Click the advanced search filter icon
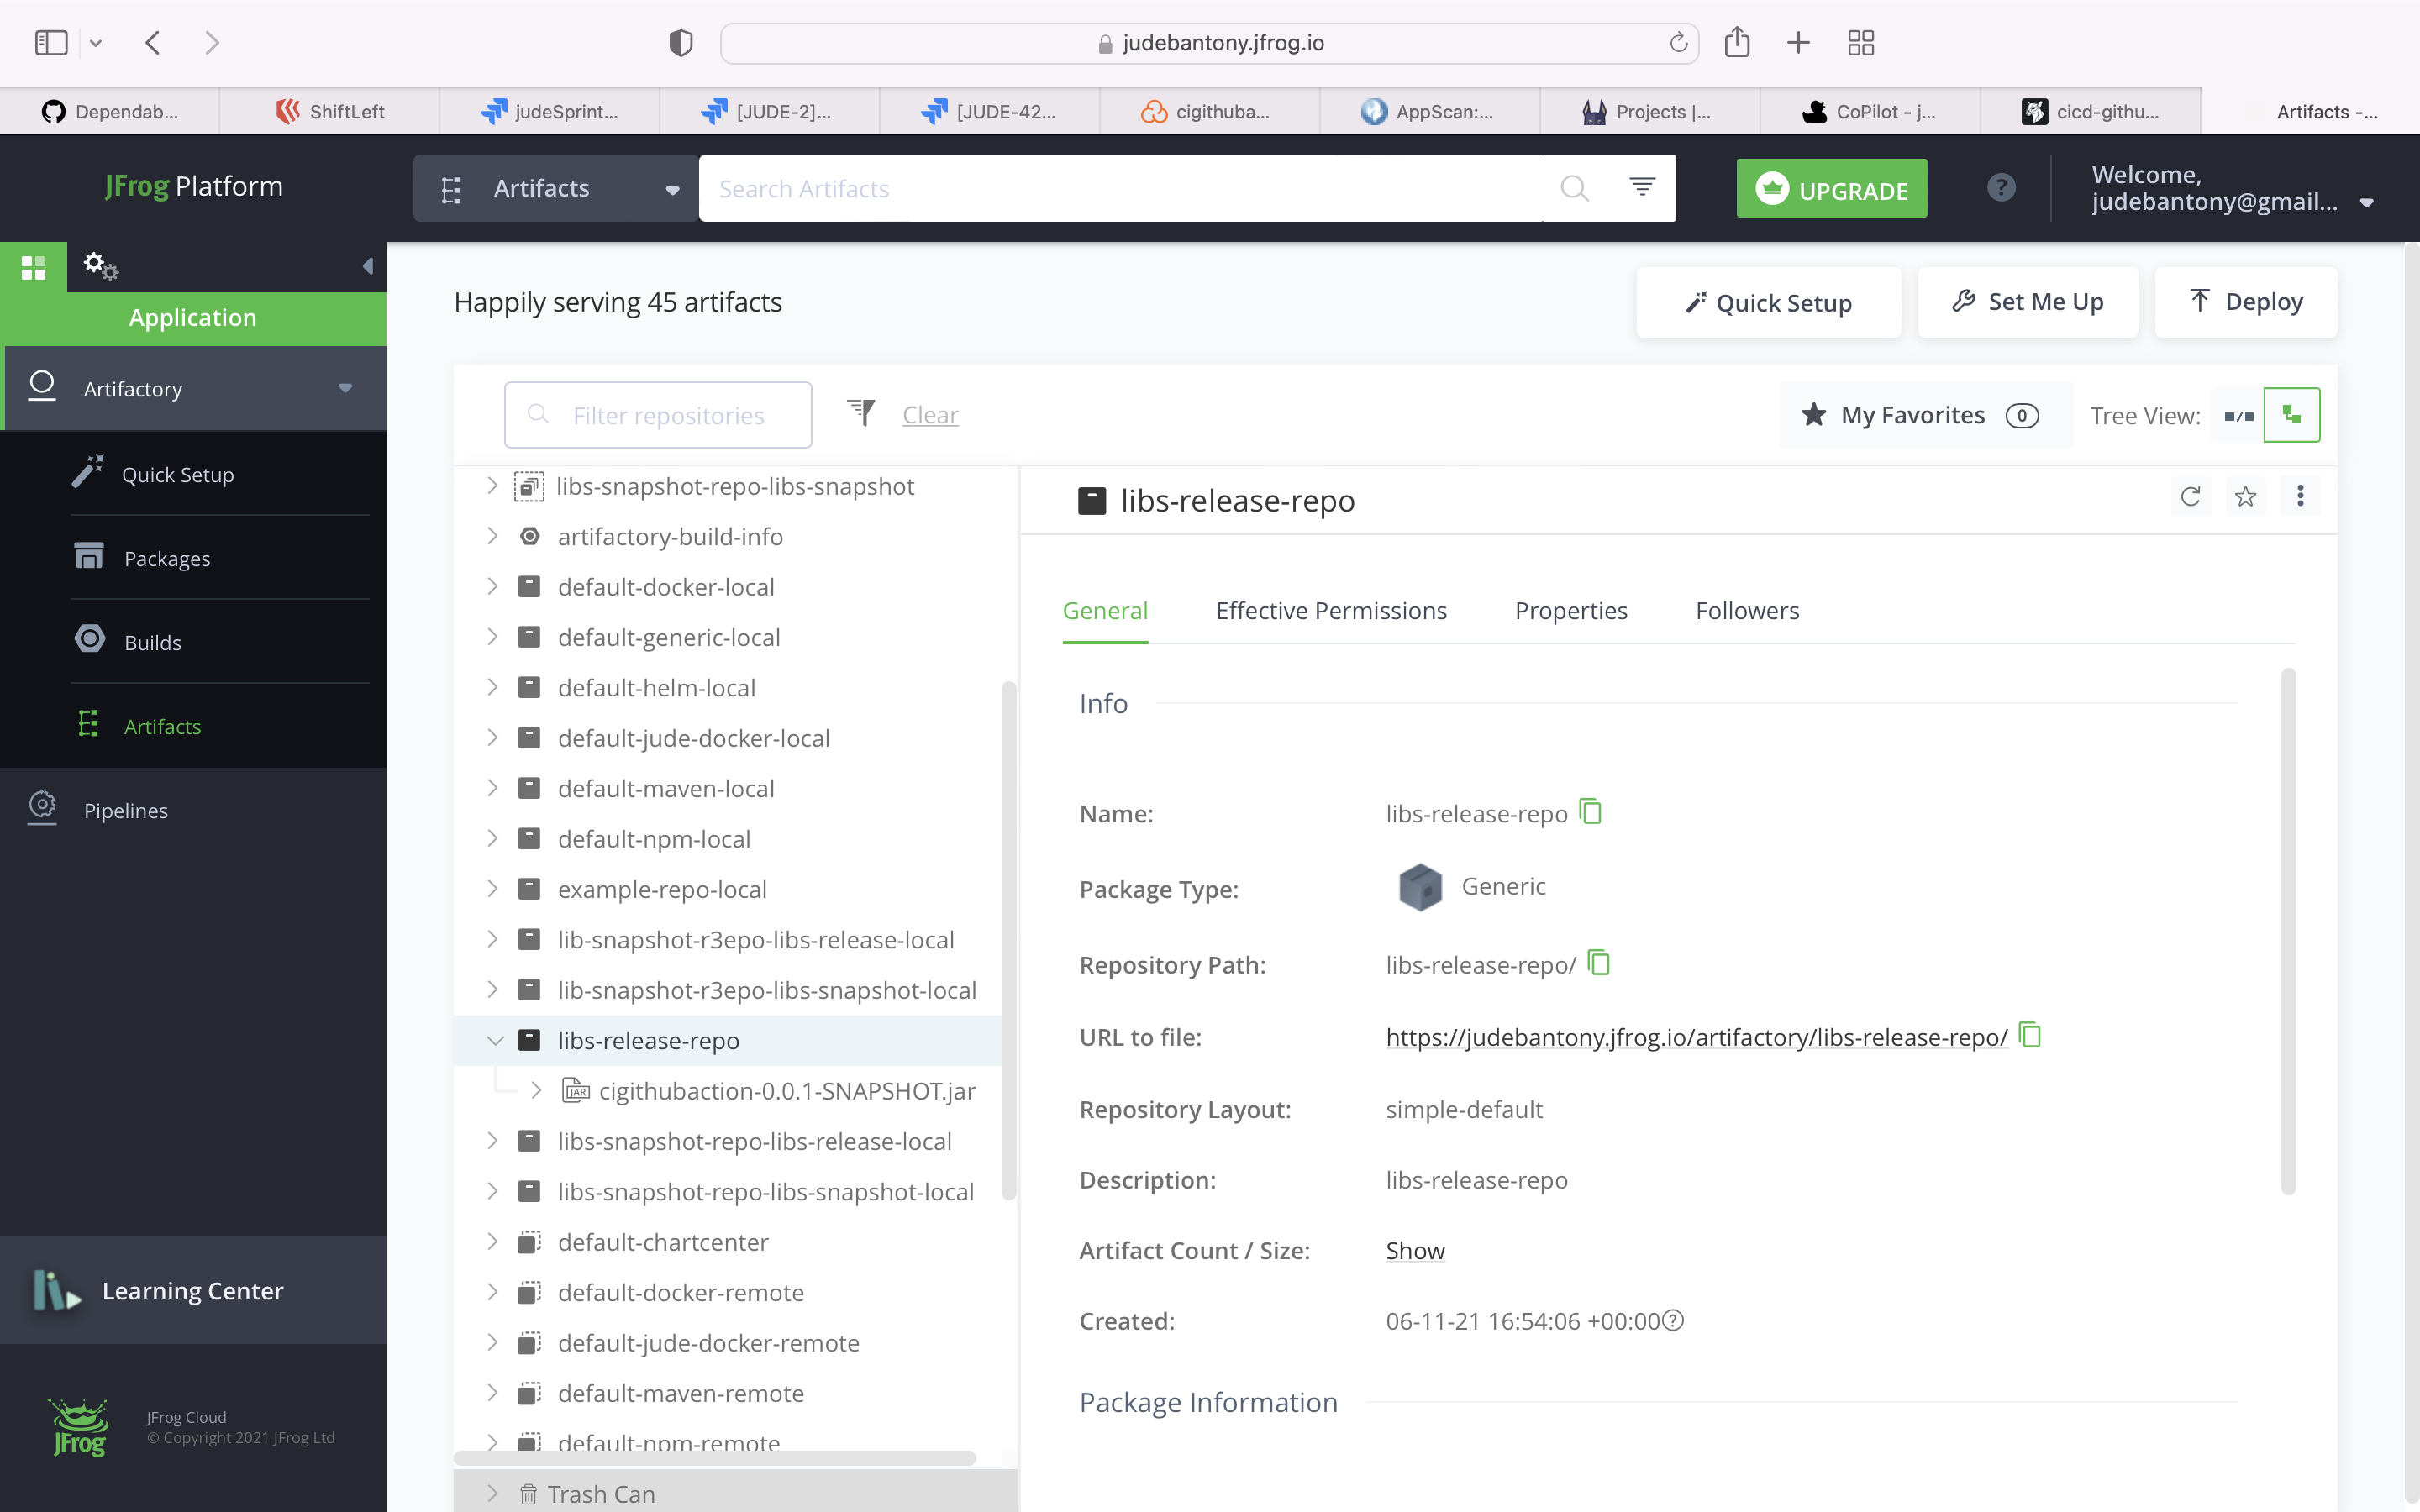The height and width of the screenshot is (1512, 2420). (1642, 187)
